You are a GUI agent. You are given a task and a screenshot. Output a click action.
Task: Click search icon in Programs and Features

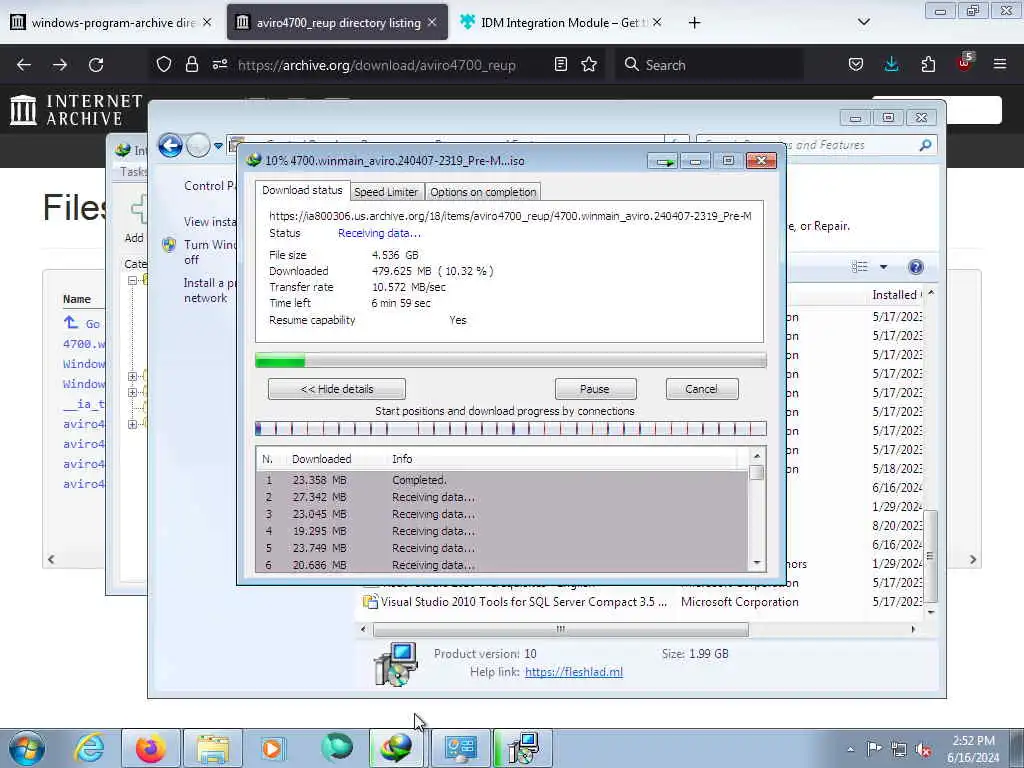tap(925, 145)
